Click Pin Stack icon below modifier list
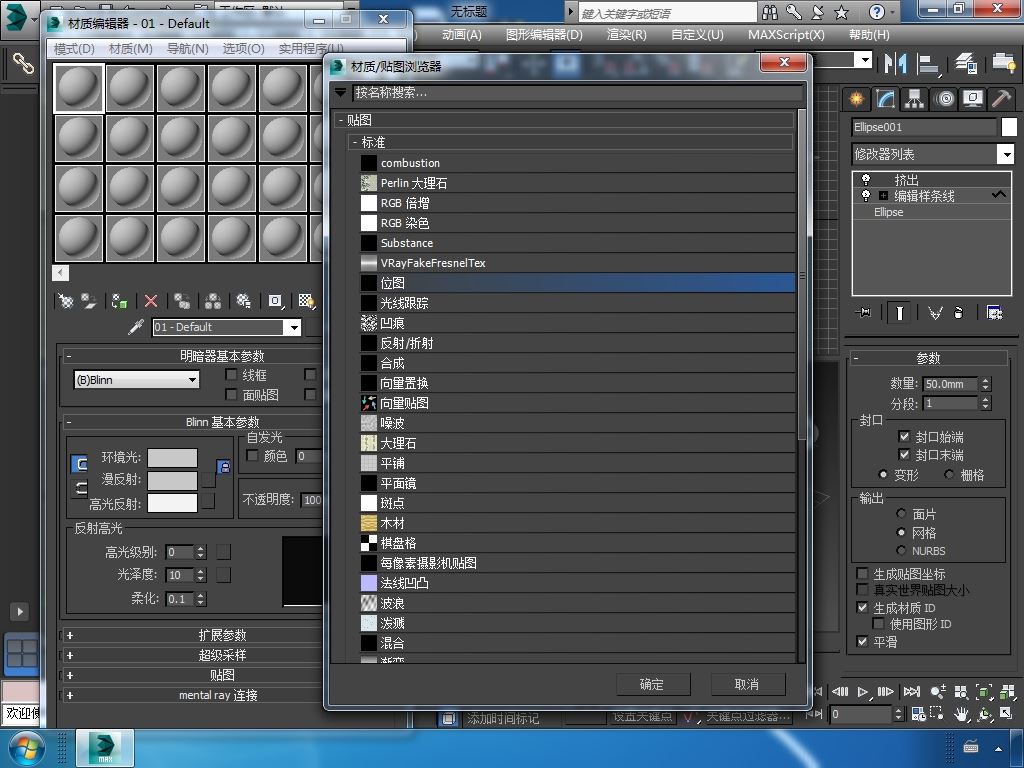The image size is (1024, 768). pyautogui.click(x=863, y=313)
